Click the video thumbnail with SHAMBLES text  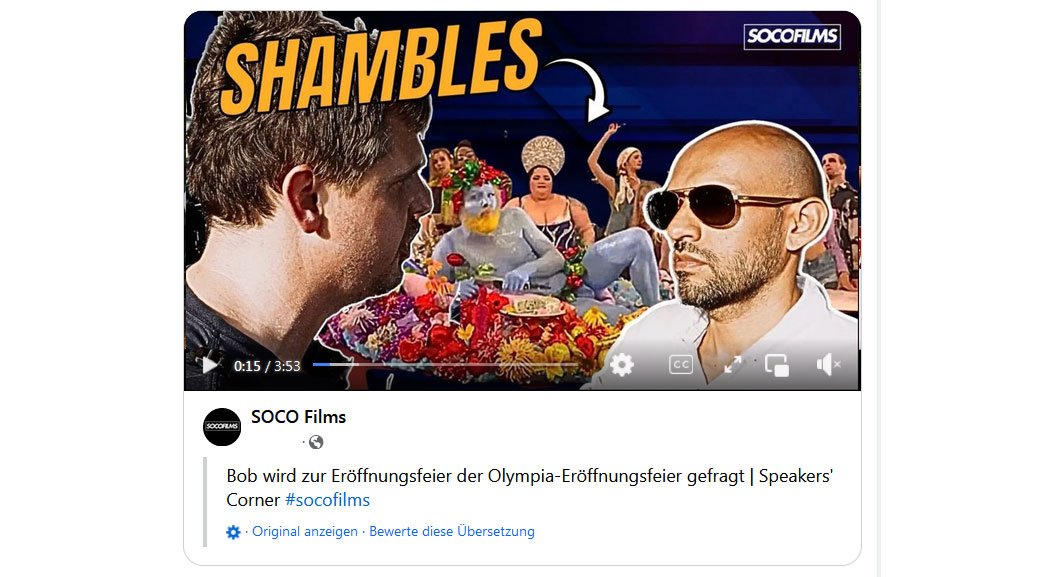click(522, 199)
